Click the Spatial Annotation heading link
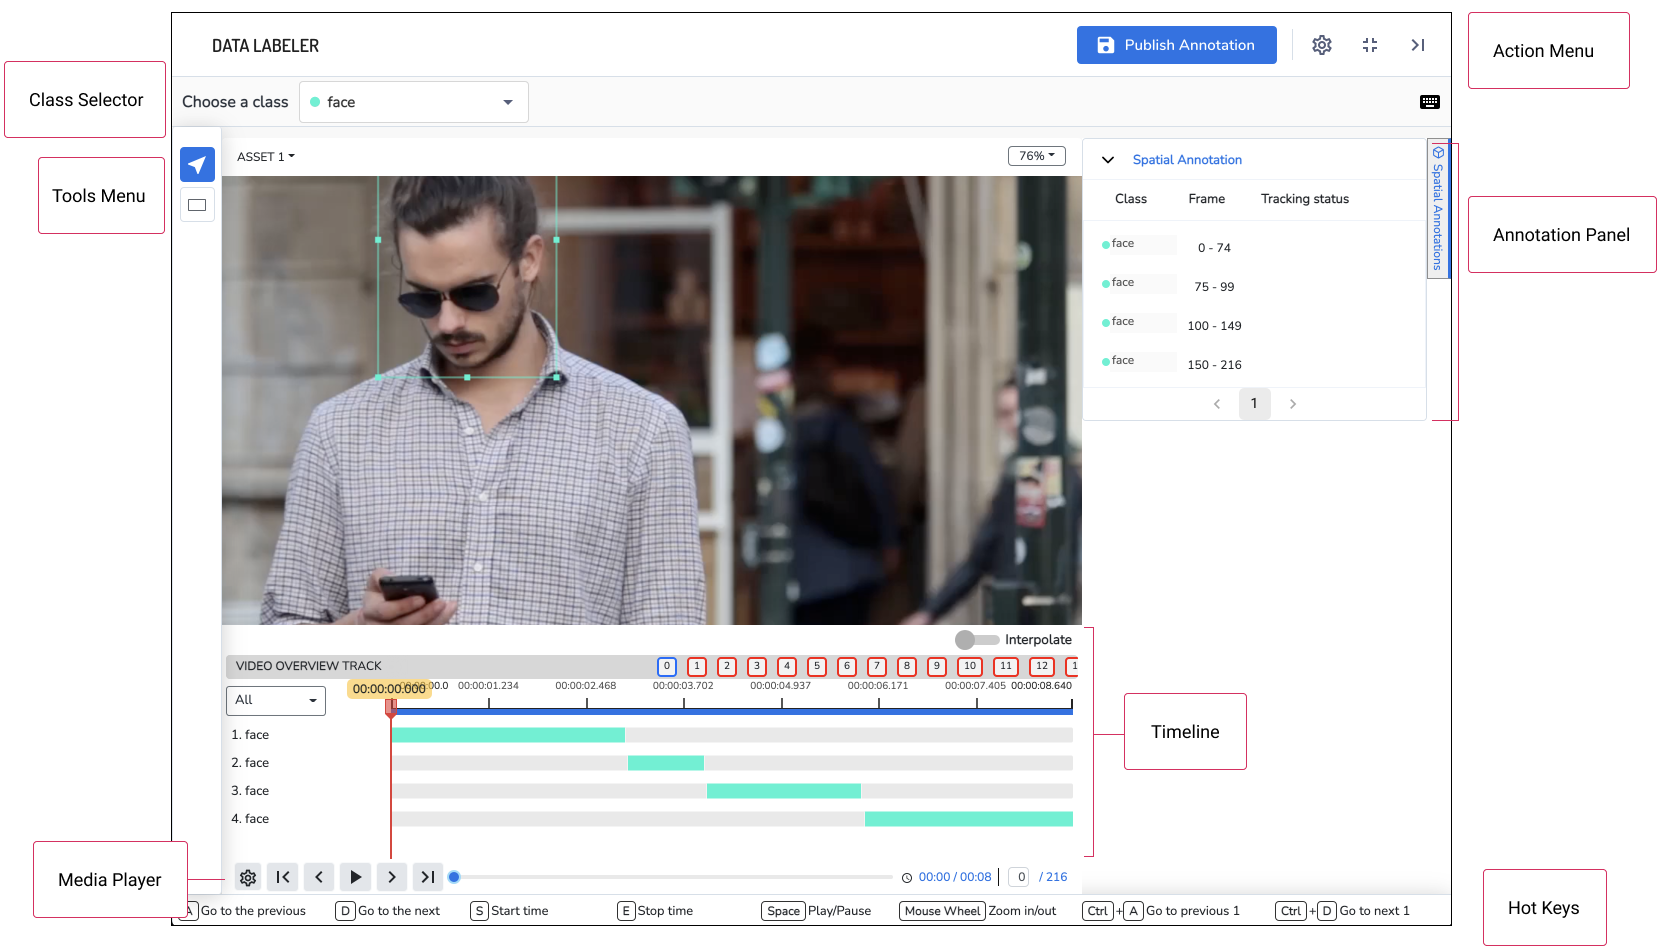This screenshot has height=946, width=1672. click(x=1187, y=160)
